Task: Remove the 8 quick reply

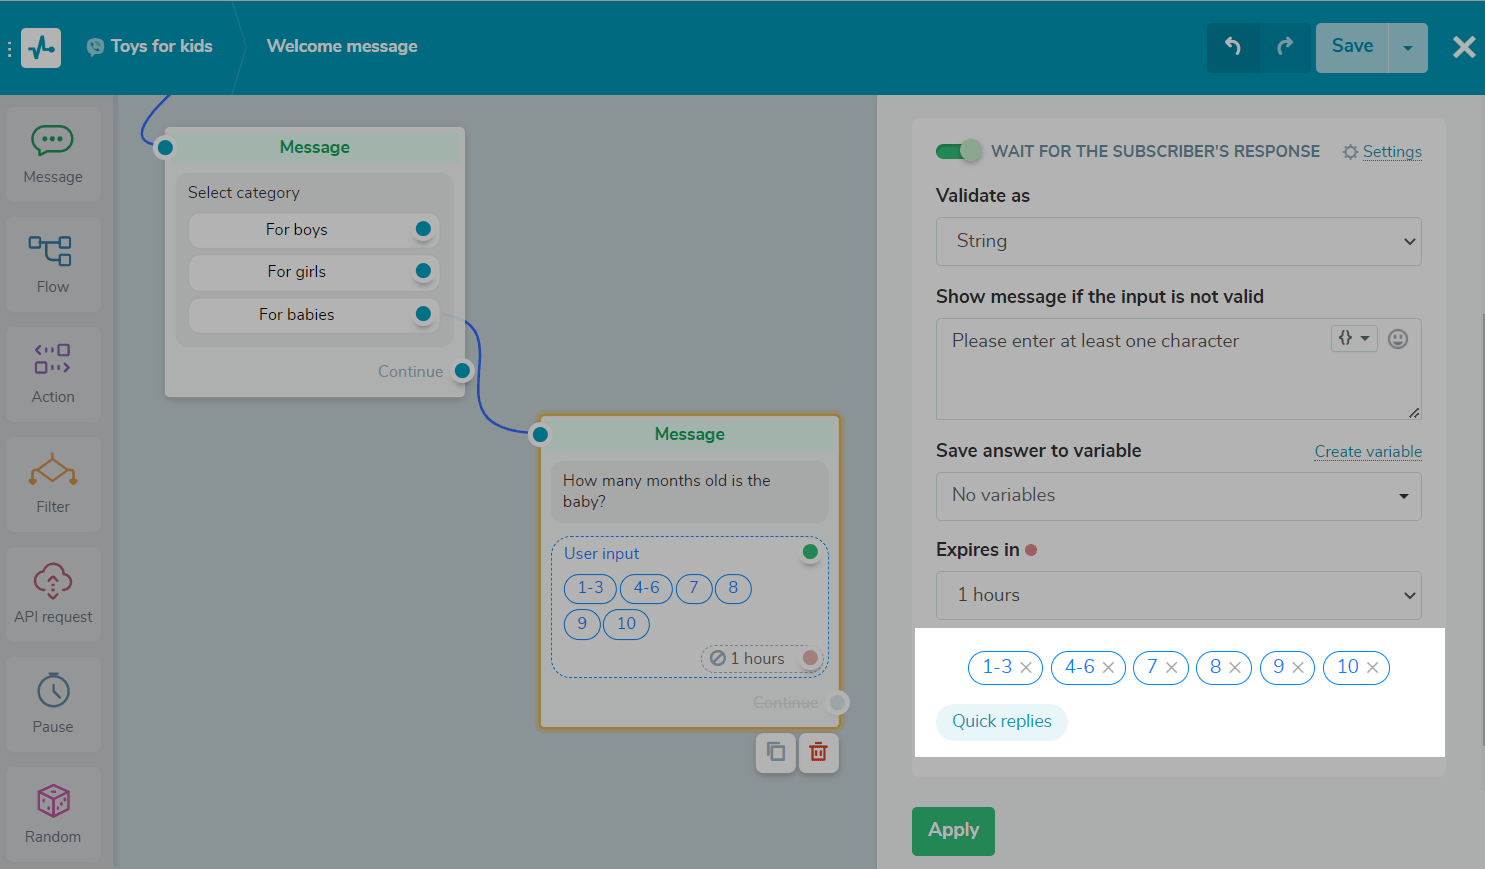Action: 1235,668
